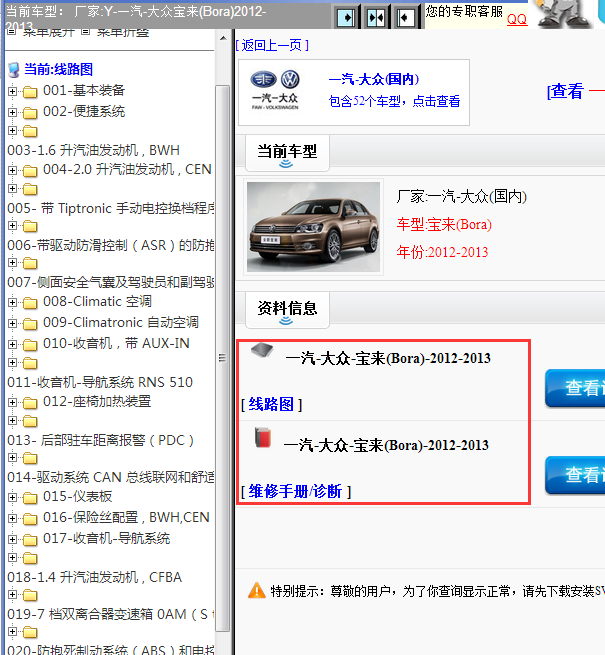Click the 当前:线路图 tree root icon
The image size is (605, 655).
click(14, 70)
